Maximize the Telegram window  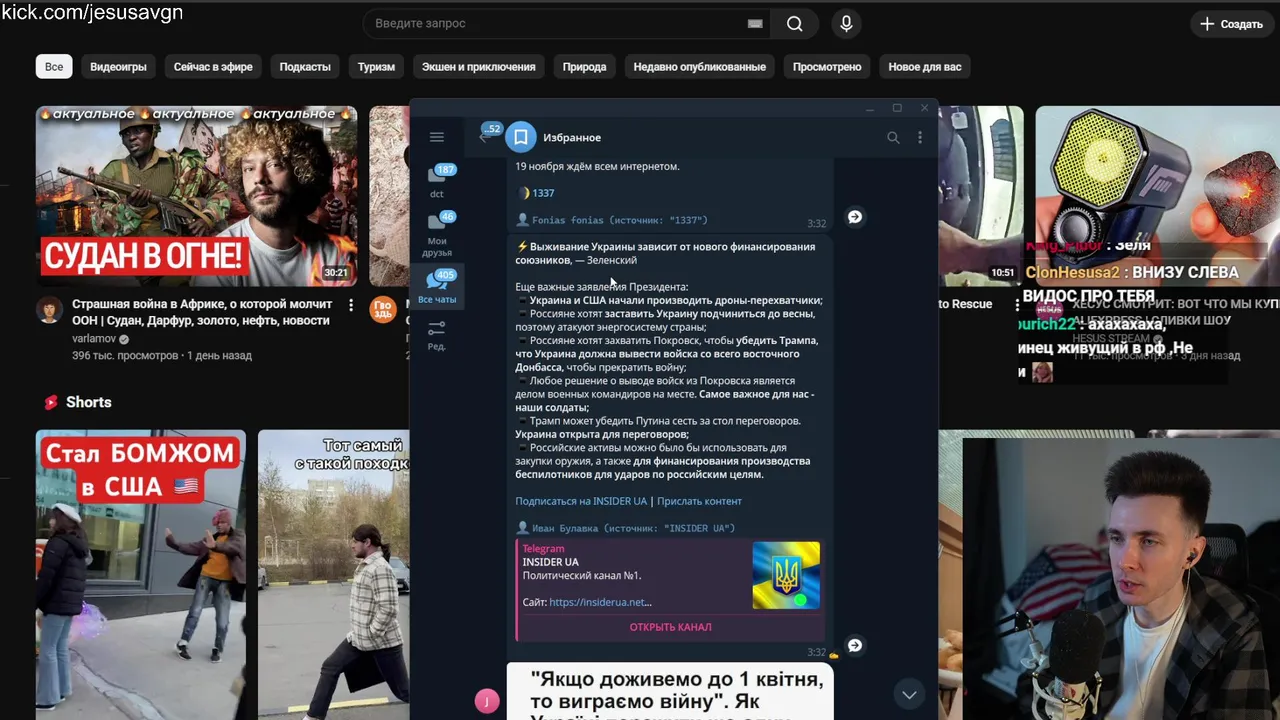point(897,108)
